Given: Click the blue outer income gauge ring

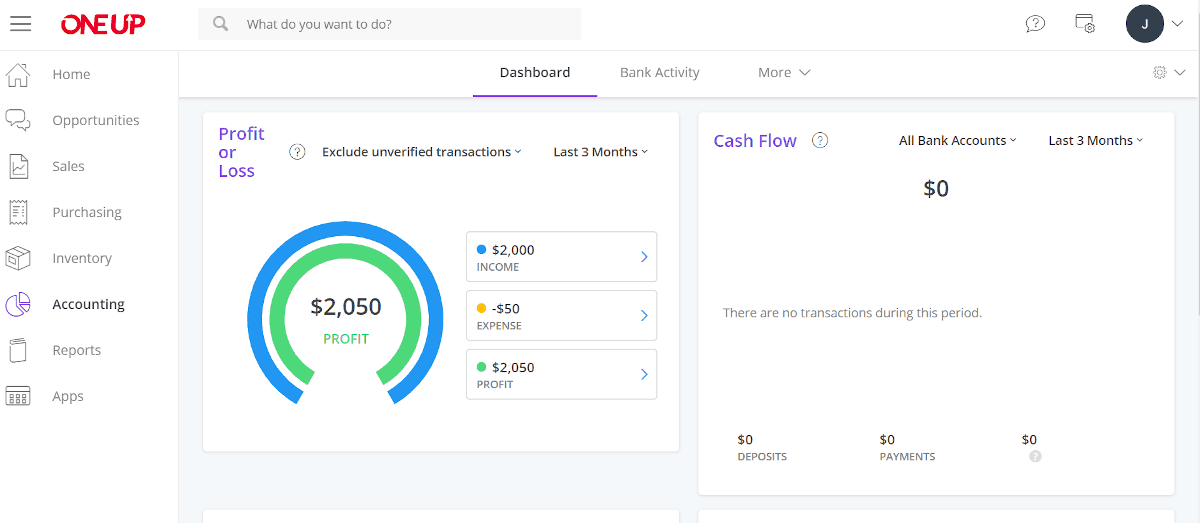Looking at the screenshot, I should point(345,228).
